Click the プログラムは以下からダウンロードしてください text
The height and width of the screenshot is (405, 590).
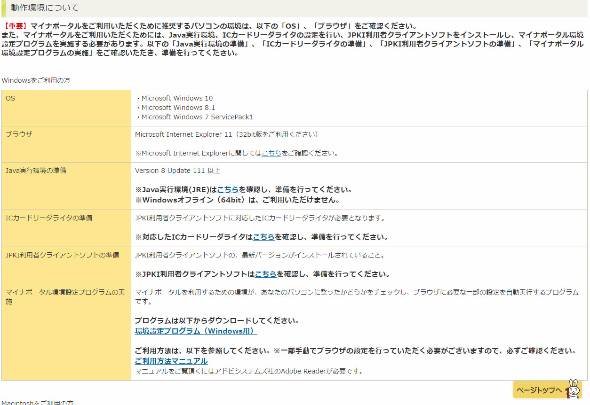(x=217, y=321)
